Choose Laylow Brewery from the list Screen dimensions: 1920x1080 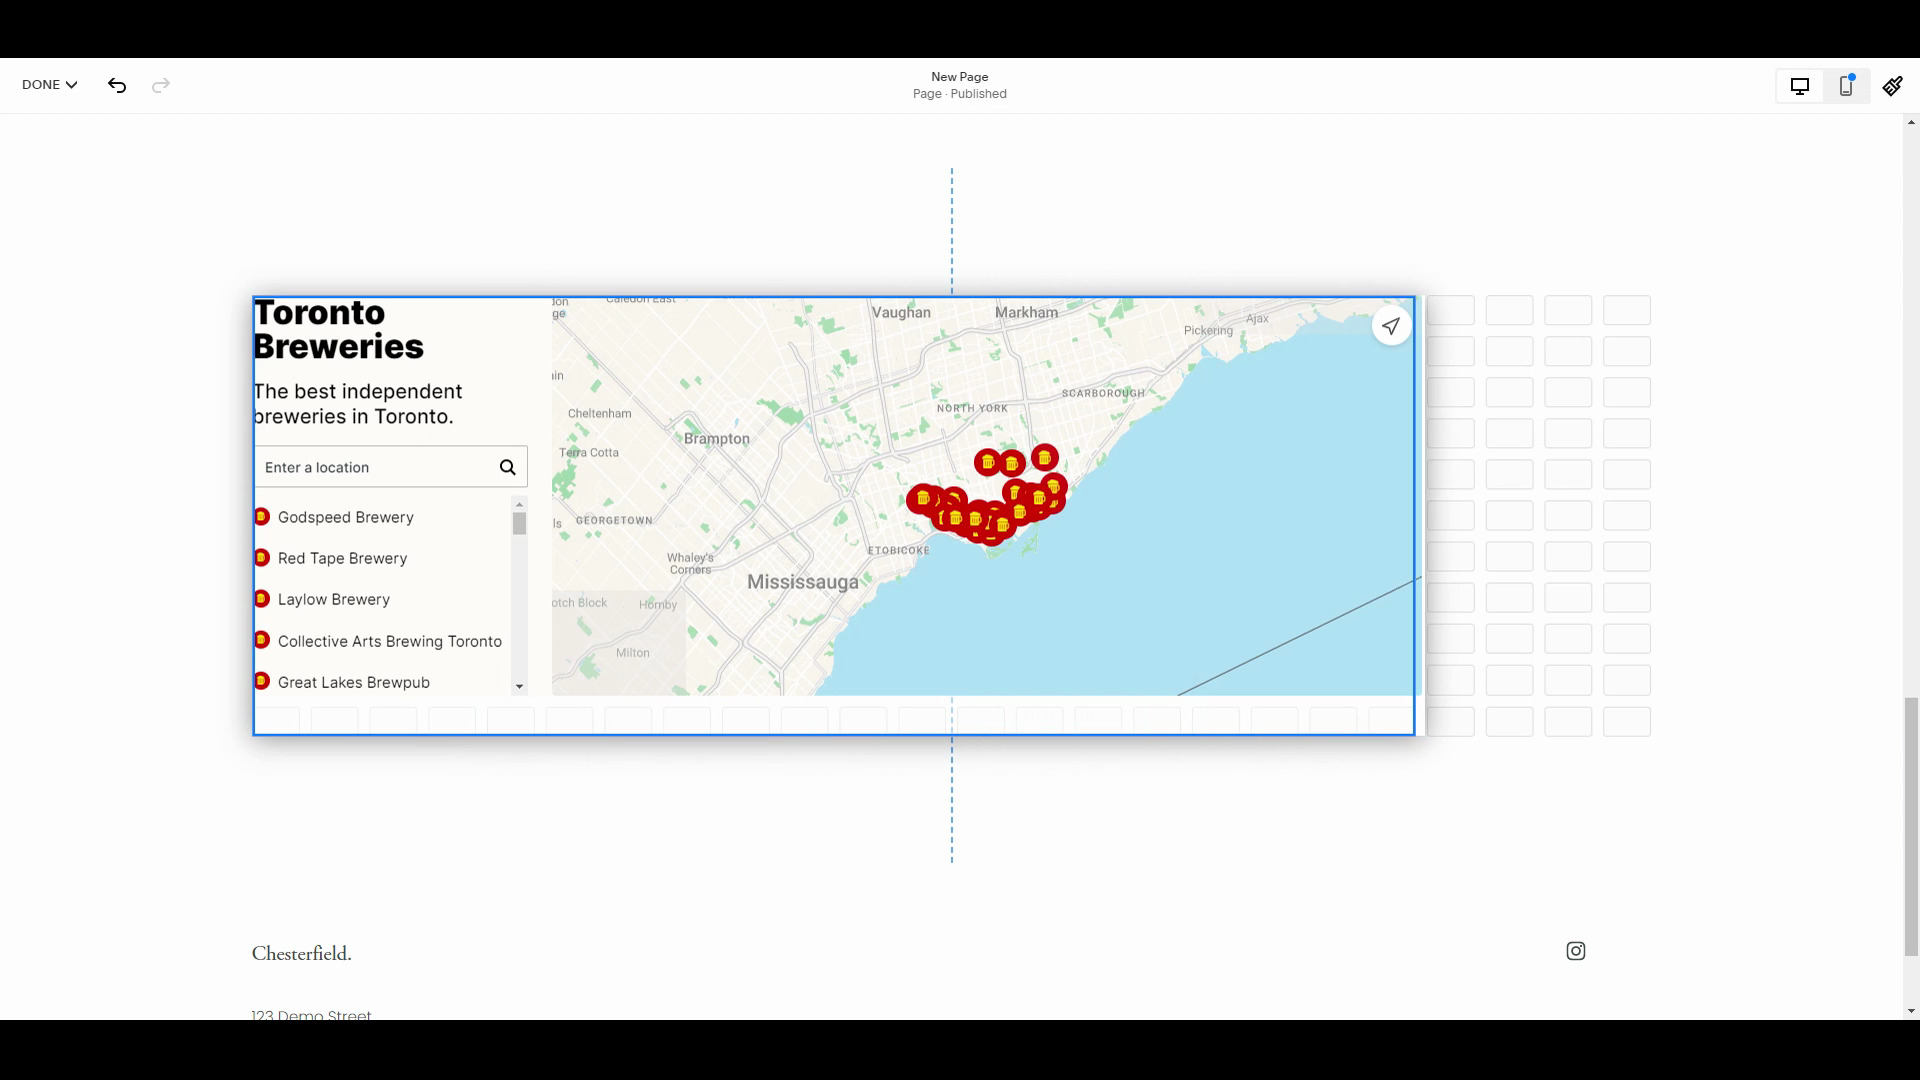334,599
